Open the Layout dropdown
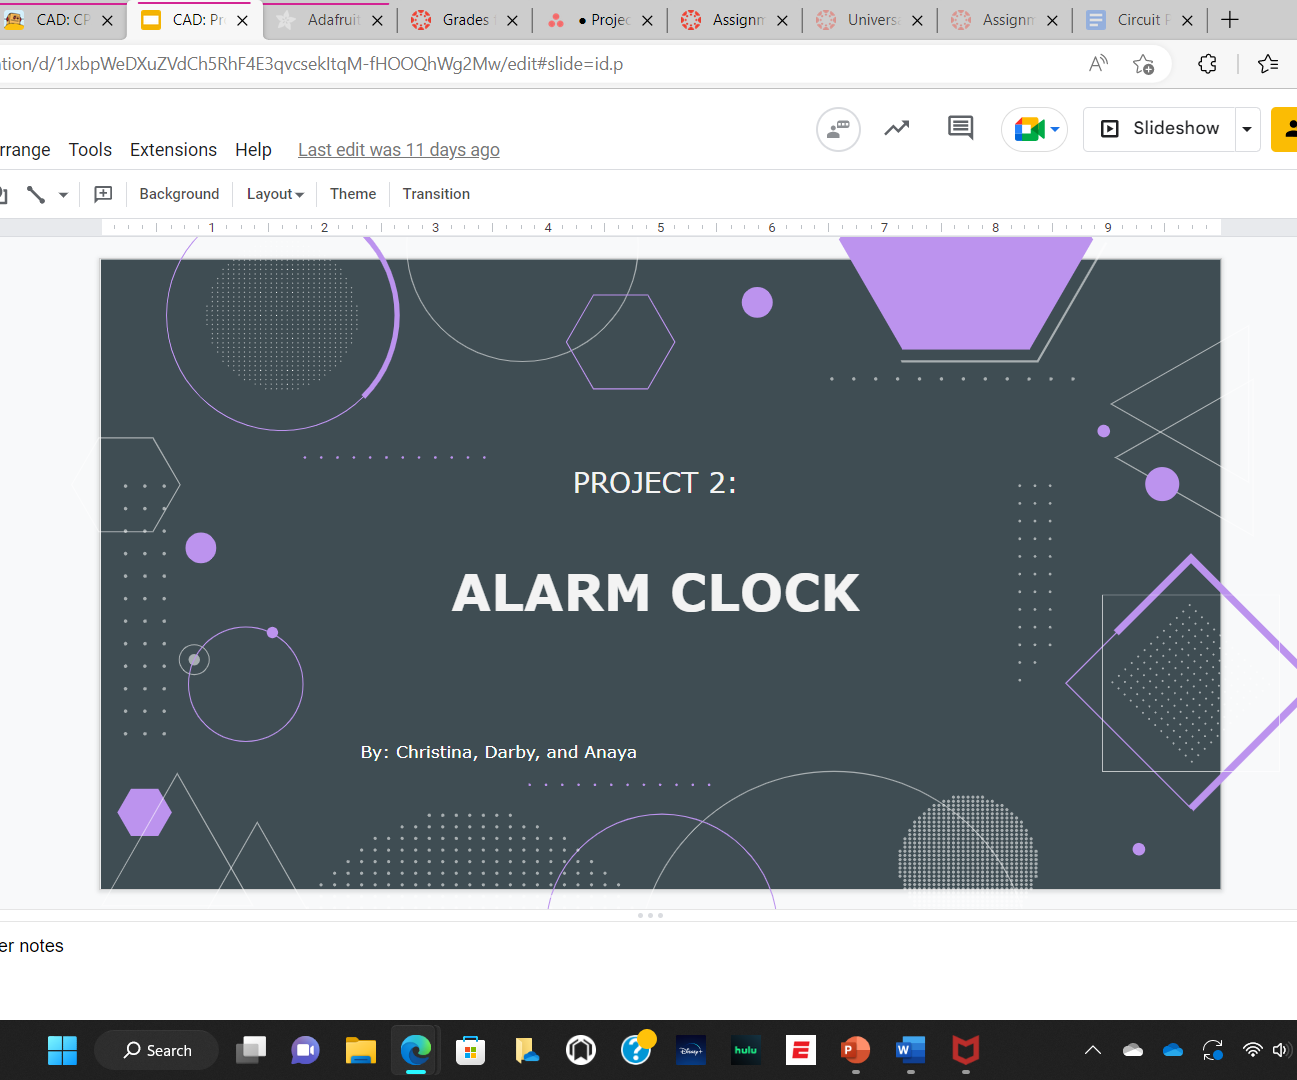The width and height of the screenshot is (1297, 1080). pyautogui.click(x=275, y=193)
